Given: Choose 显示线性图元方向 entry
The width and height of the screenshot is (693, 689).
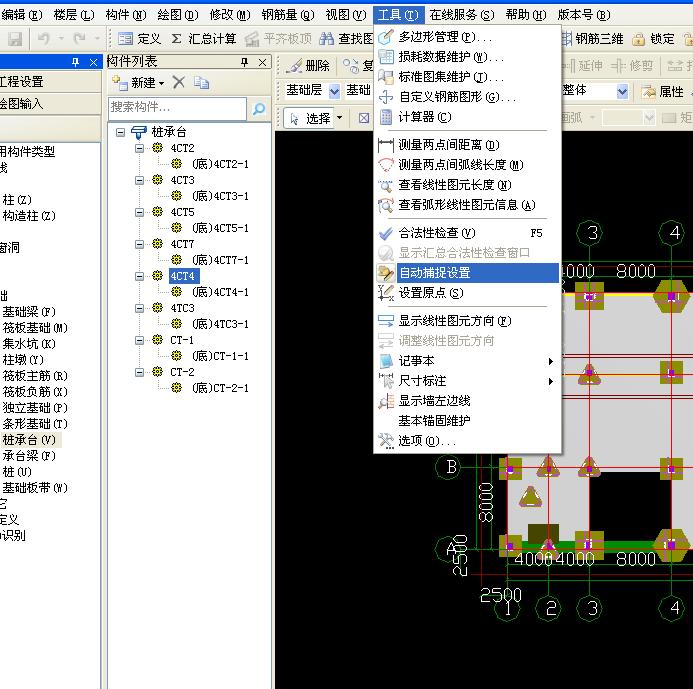Looking at the screenshot, I should click(x=467, y=321).
